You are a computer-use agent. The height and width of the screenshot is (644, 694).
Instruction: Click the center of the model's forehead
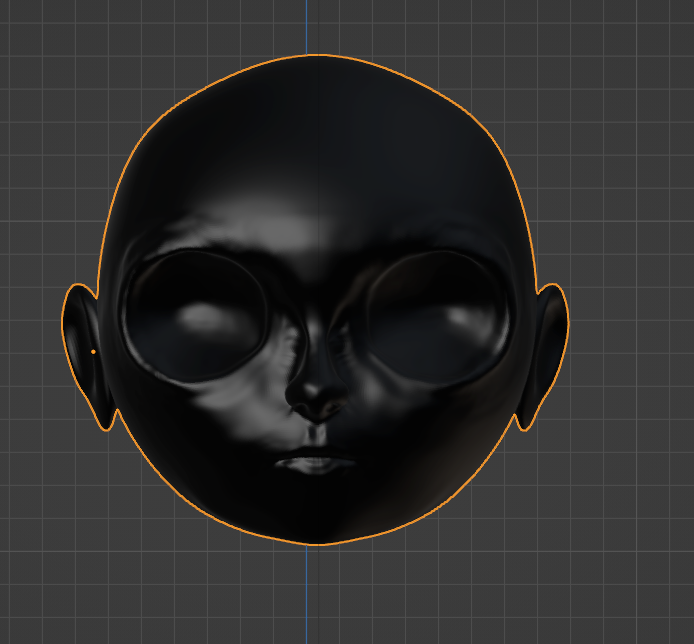coord(316,170)
